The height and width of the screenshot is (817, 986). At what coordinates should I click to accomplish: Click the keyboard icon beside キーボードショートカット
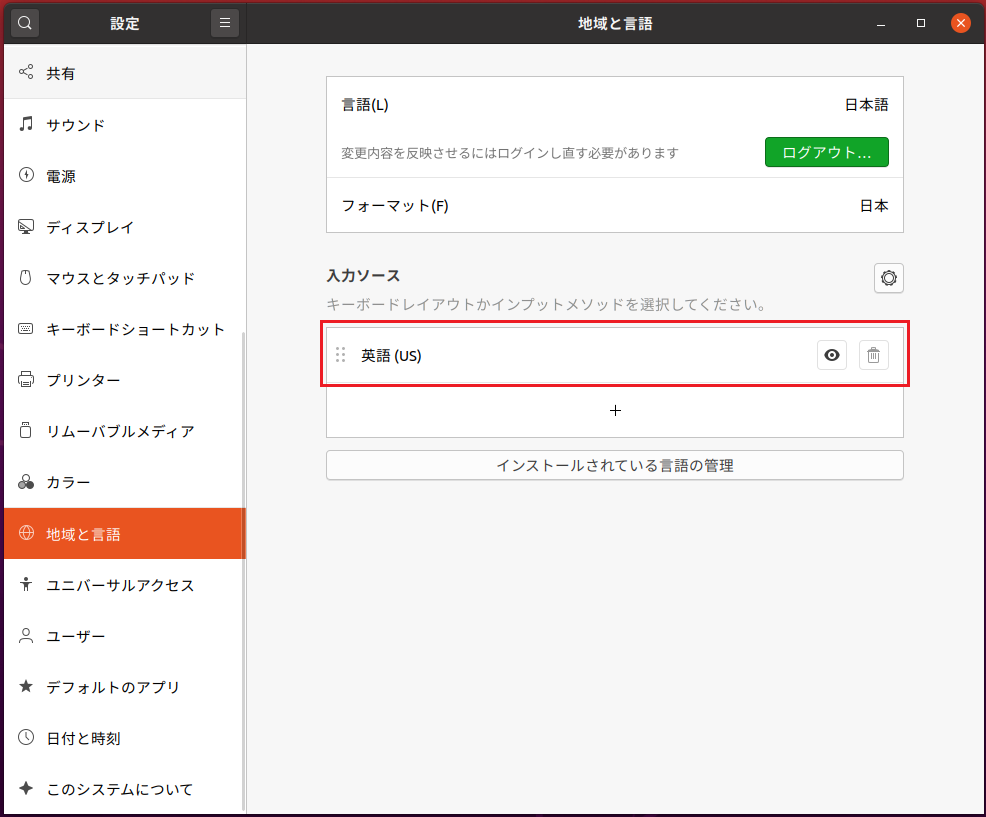26,328
